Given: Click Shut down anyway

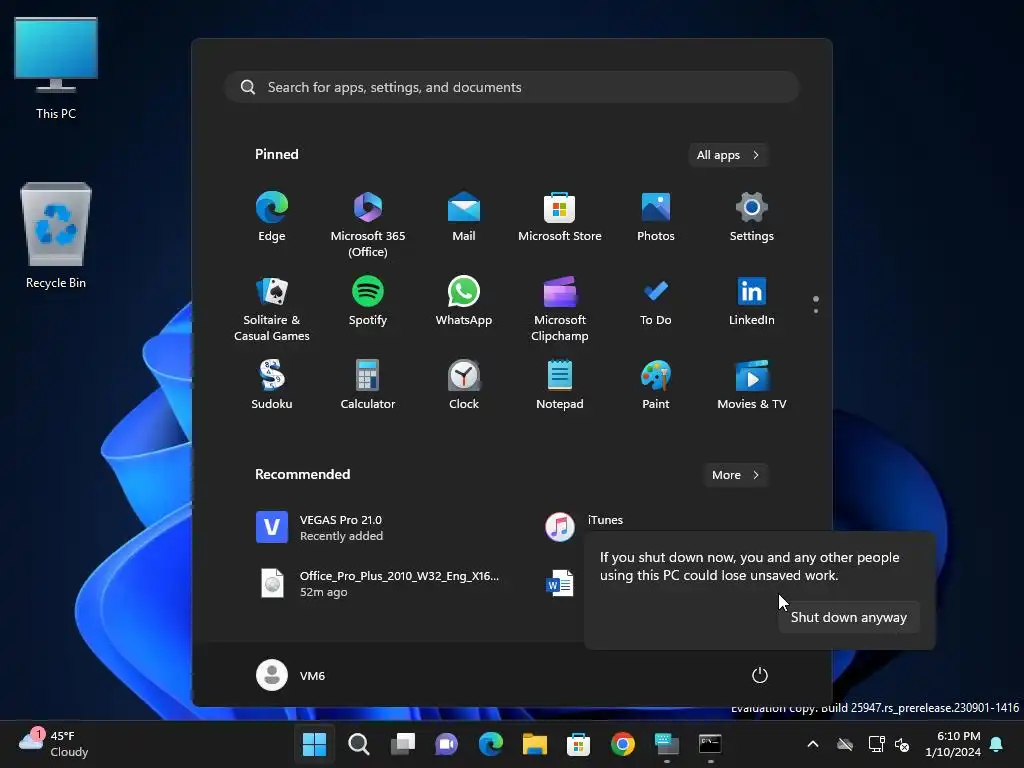Looking at the screenshot, I should click(x=848, y=617).
